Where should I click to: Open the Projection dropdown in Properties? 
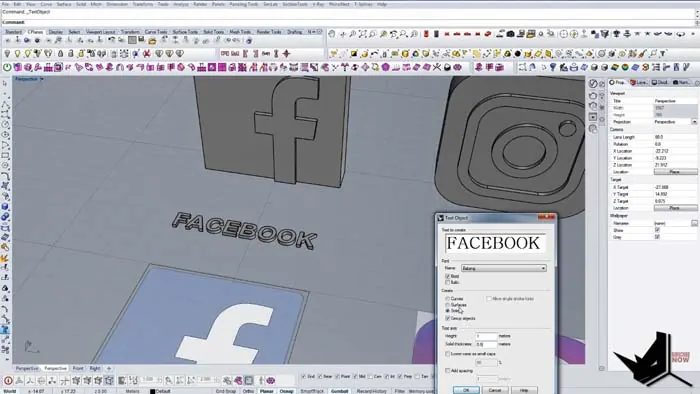click(694, 122)
